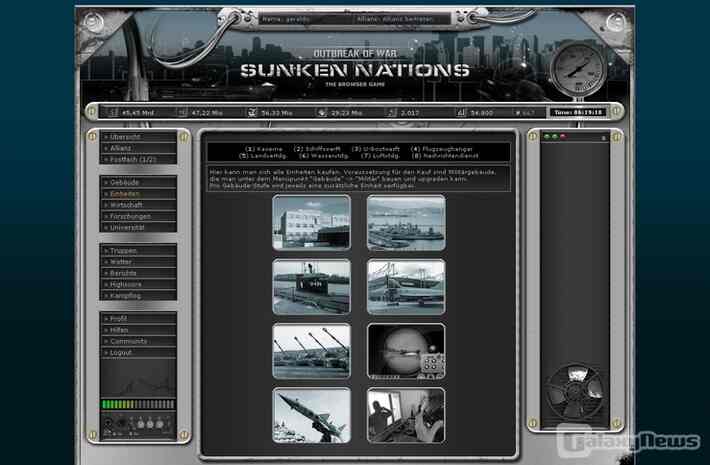Screen dimensions: 710x465
Task: Click the resource icon beside 2.017
Action: pyautogui.click(x=391, y=112)
